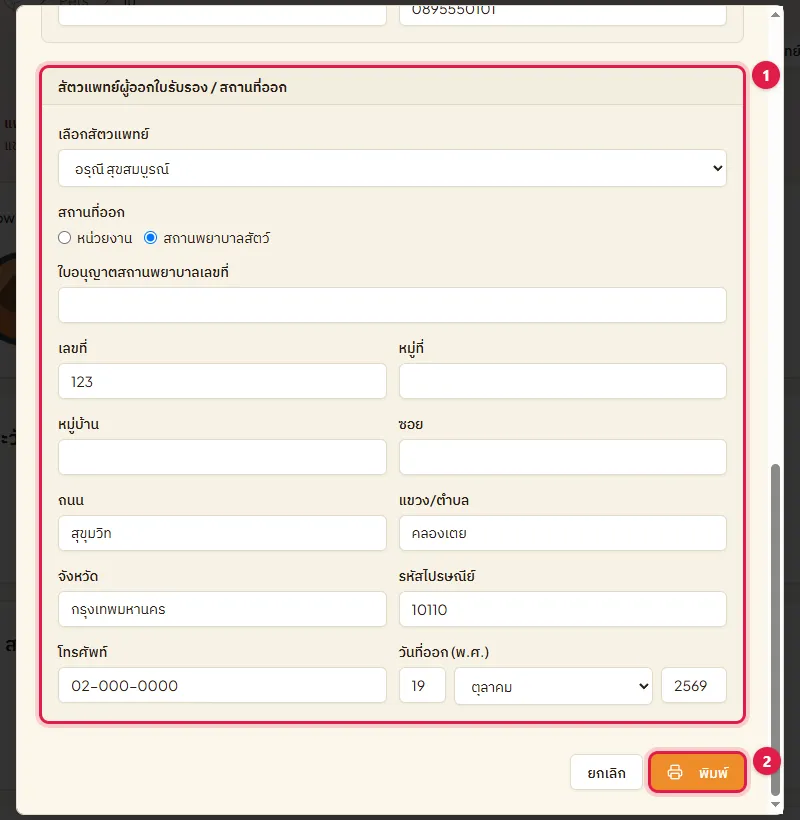Click the section heading สัตวแพทย์ผู้ออกใบรับรอง / สถานที่ออก
This screenshot has width=800, height=820.
coord(172,87)
